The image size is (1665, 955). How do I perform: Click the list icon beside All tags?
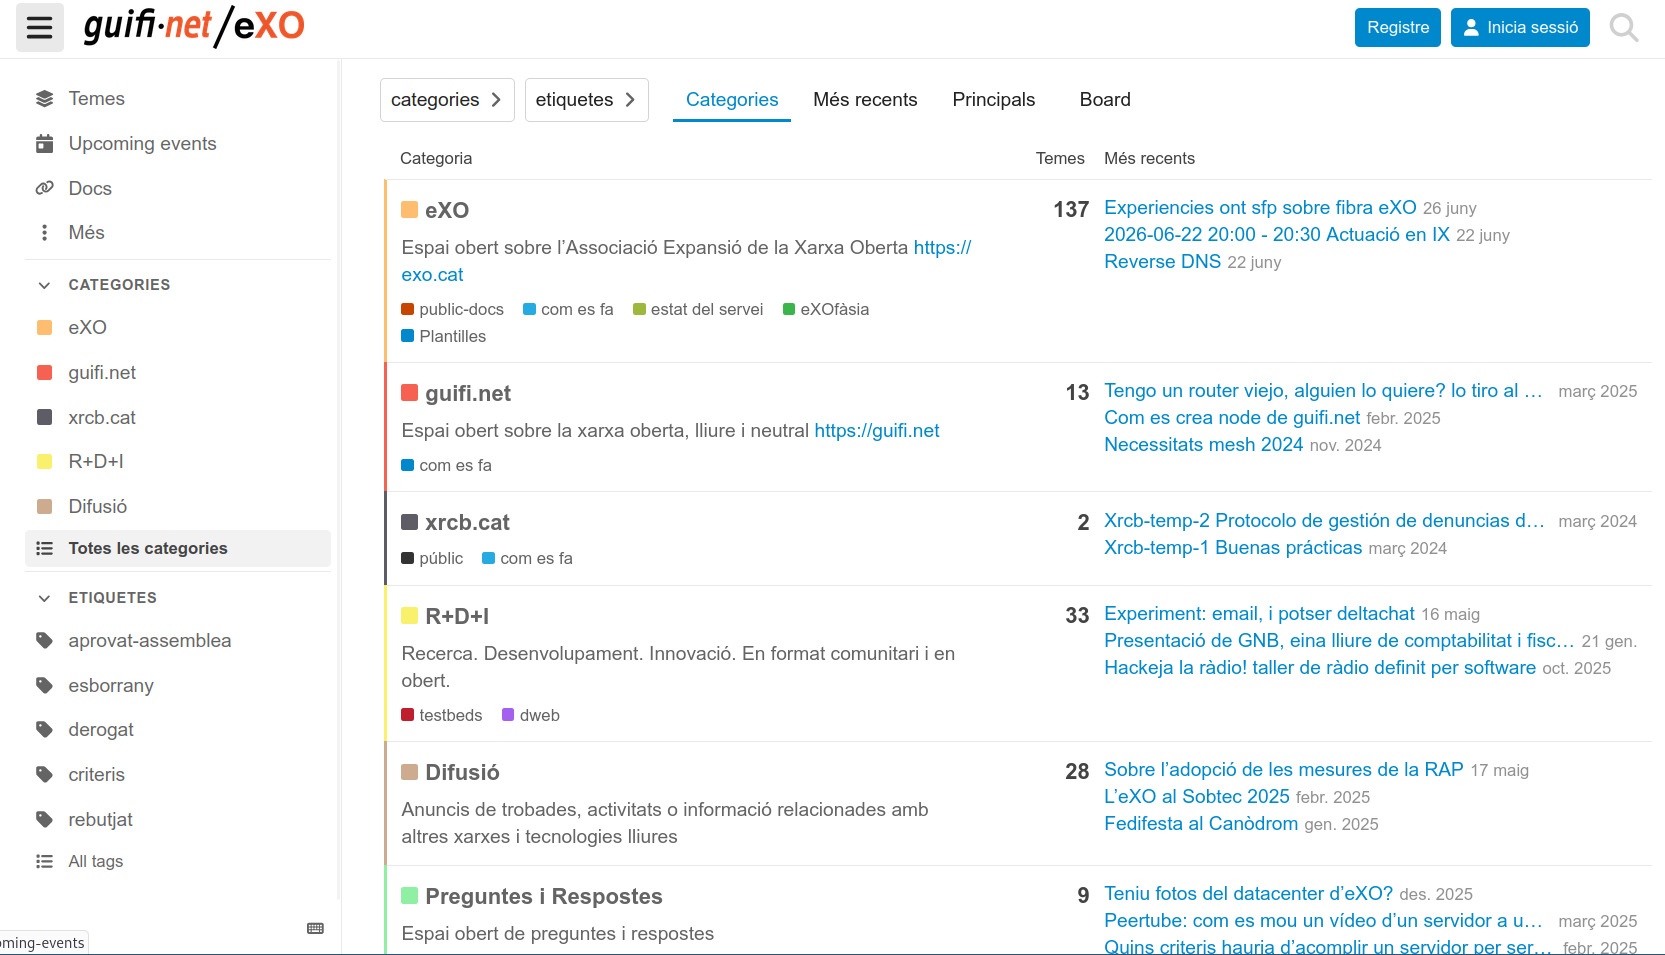click(x=44, y=861)
